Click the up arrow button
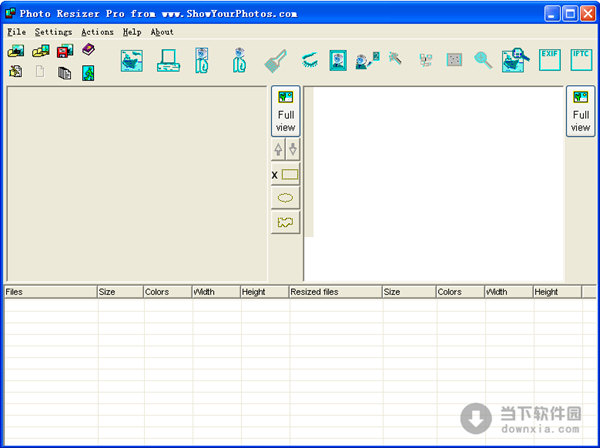Viewport: 600px width, 448px height. (278, 149)
